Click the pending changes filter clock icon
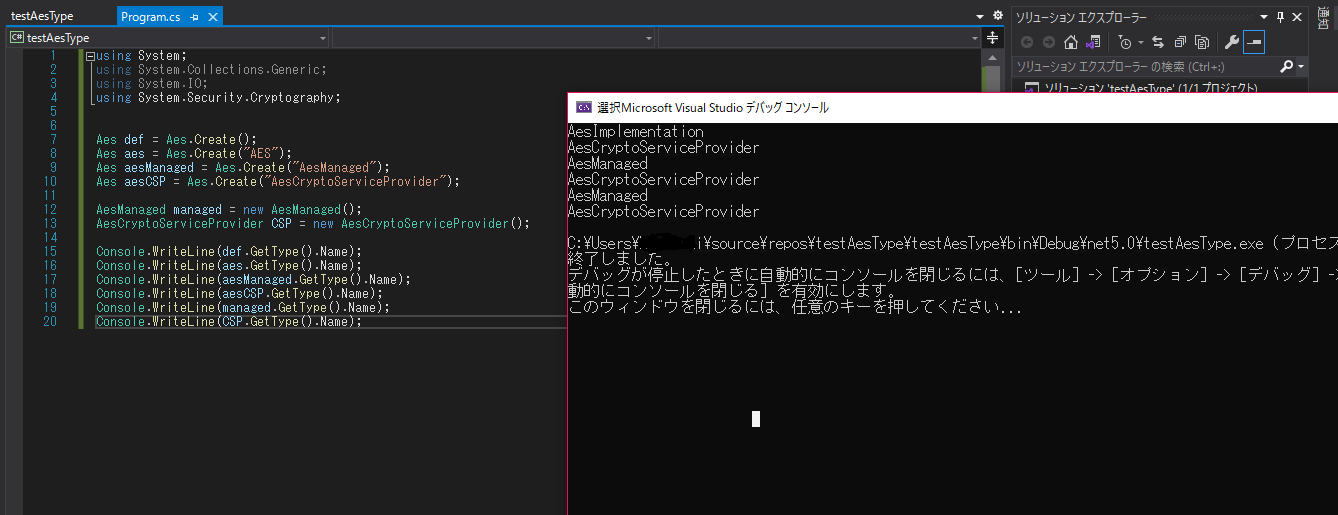Viewport: 1338px width, 515px height. point(1124,42)
